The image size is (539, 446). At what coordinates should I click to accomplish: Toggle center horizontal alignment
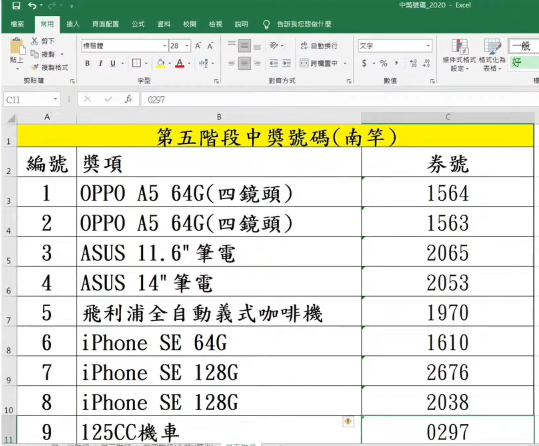(x=244, y=63)
